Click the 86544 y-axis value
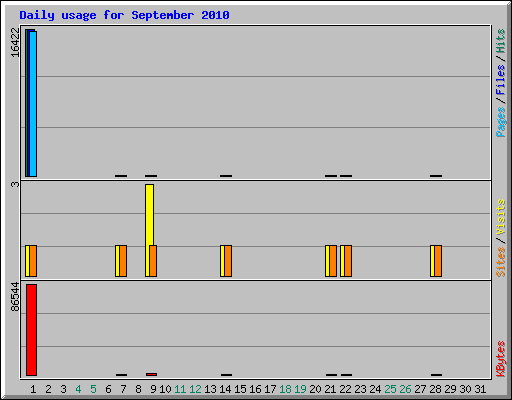The width and height of the screenshot is (512, 400). [15, 297]
